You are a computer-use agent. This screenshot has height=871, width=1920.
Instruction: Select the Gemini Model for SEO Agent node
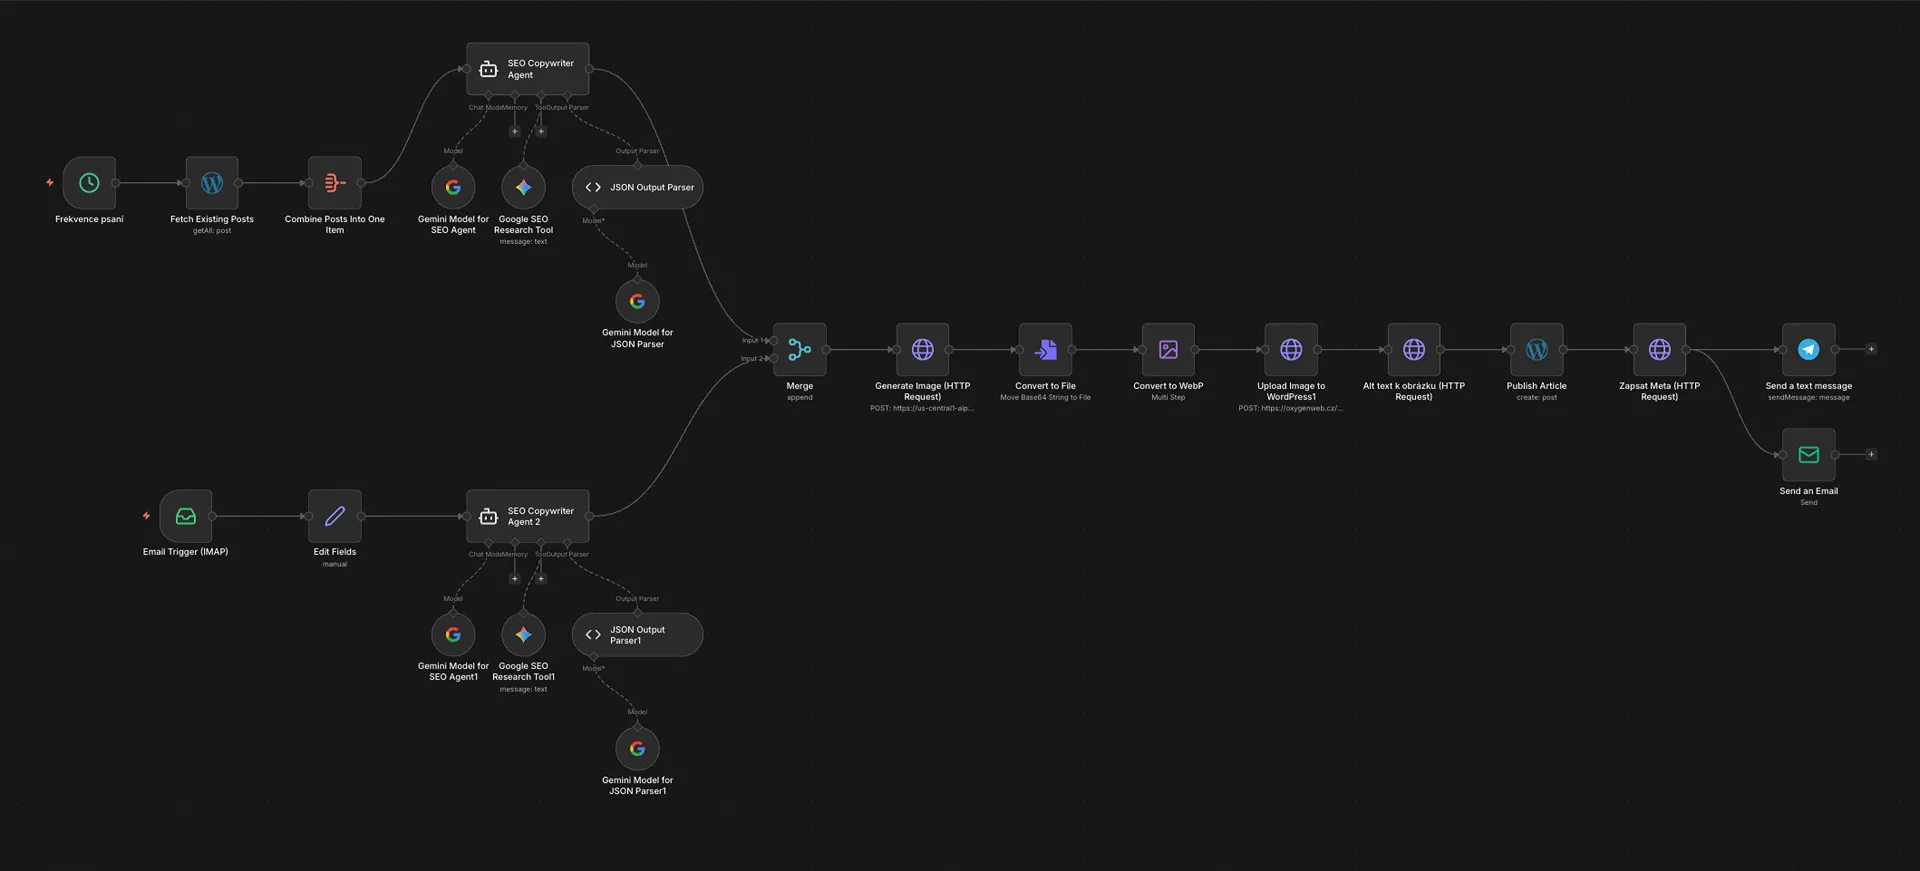click(453, 187)
